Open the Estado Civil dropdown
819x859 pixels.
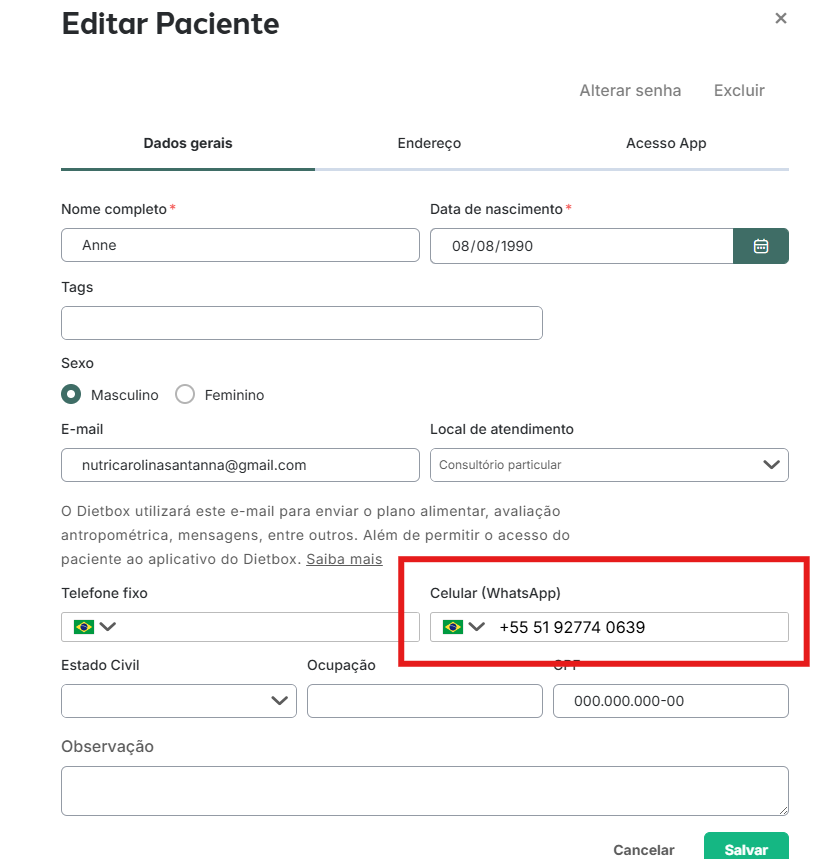click(179, 701)
